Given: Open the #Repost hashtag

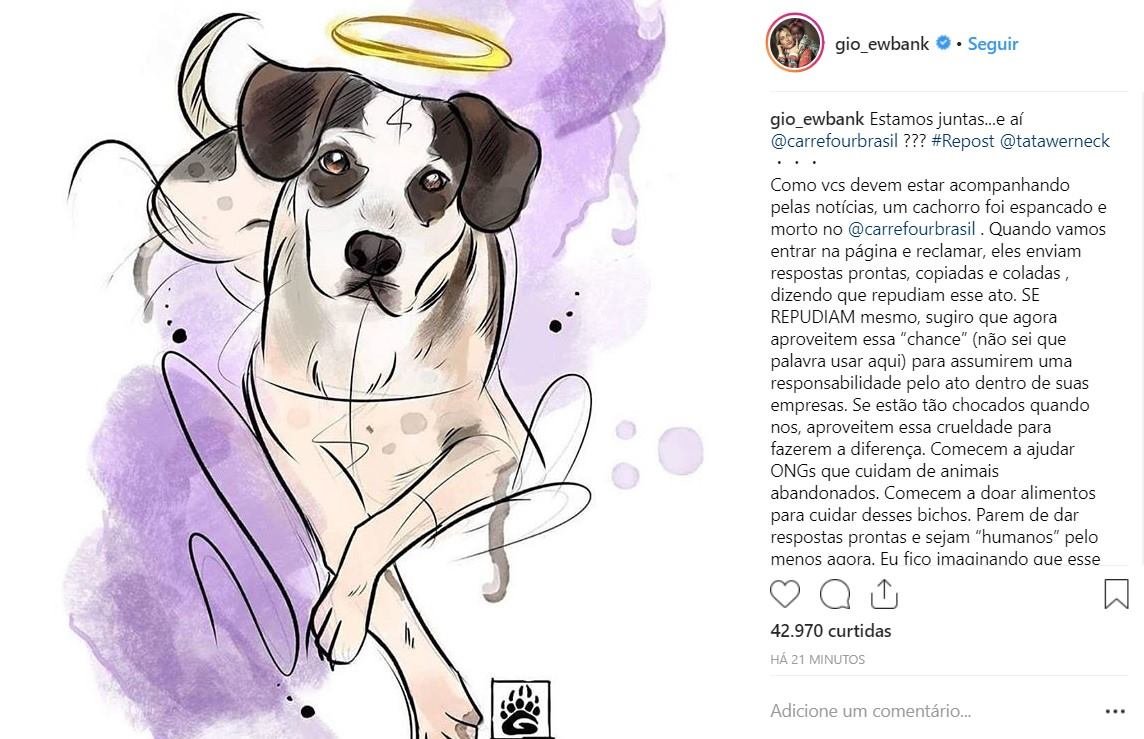Looking at the screenshot, I should (x=962, y=141).
